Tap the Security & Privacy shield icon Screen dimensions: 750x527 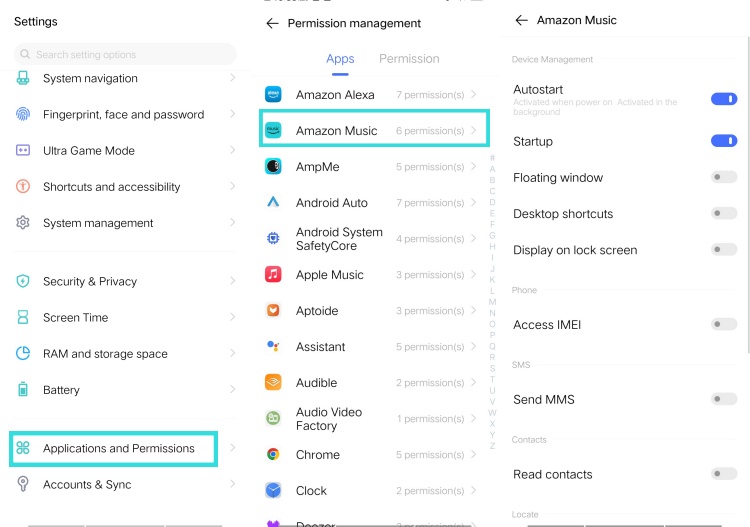pyautogui.click(x=23, y=281)
